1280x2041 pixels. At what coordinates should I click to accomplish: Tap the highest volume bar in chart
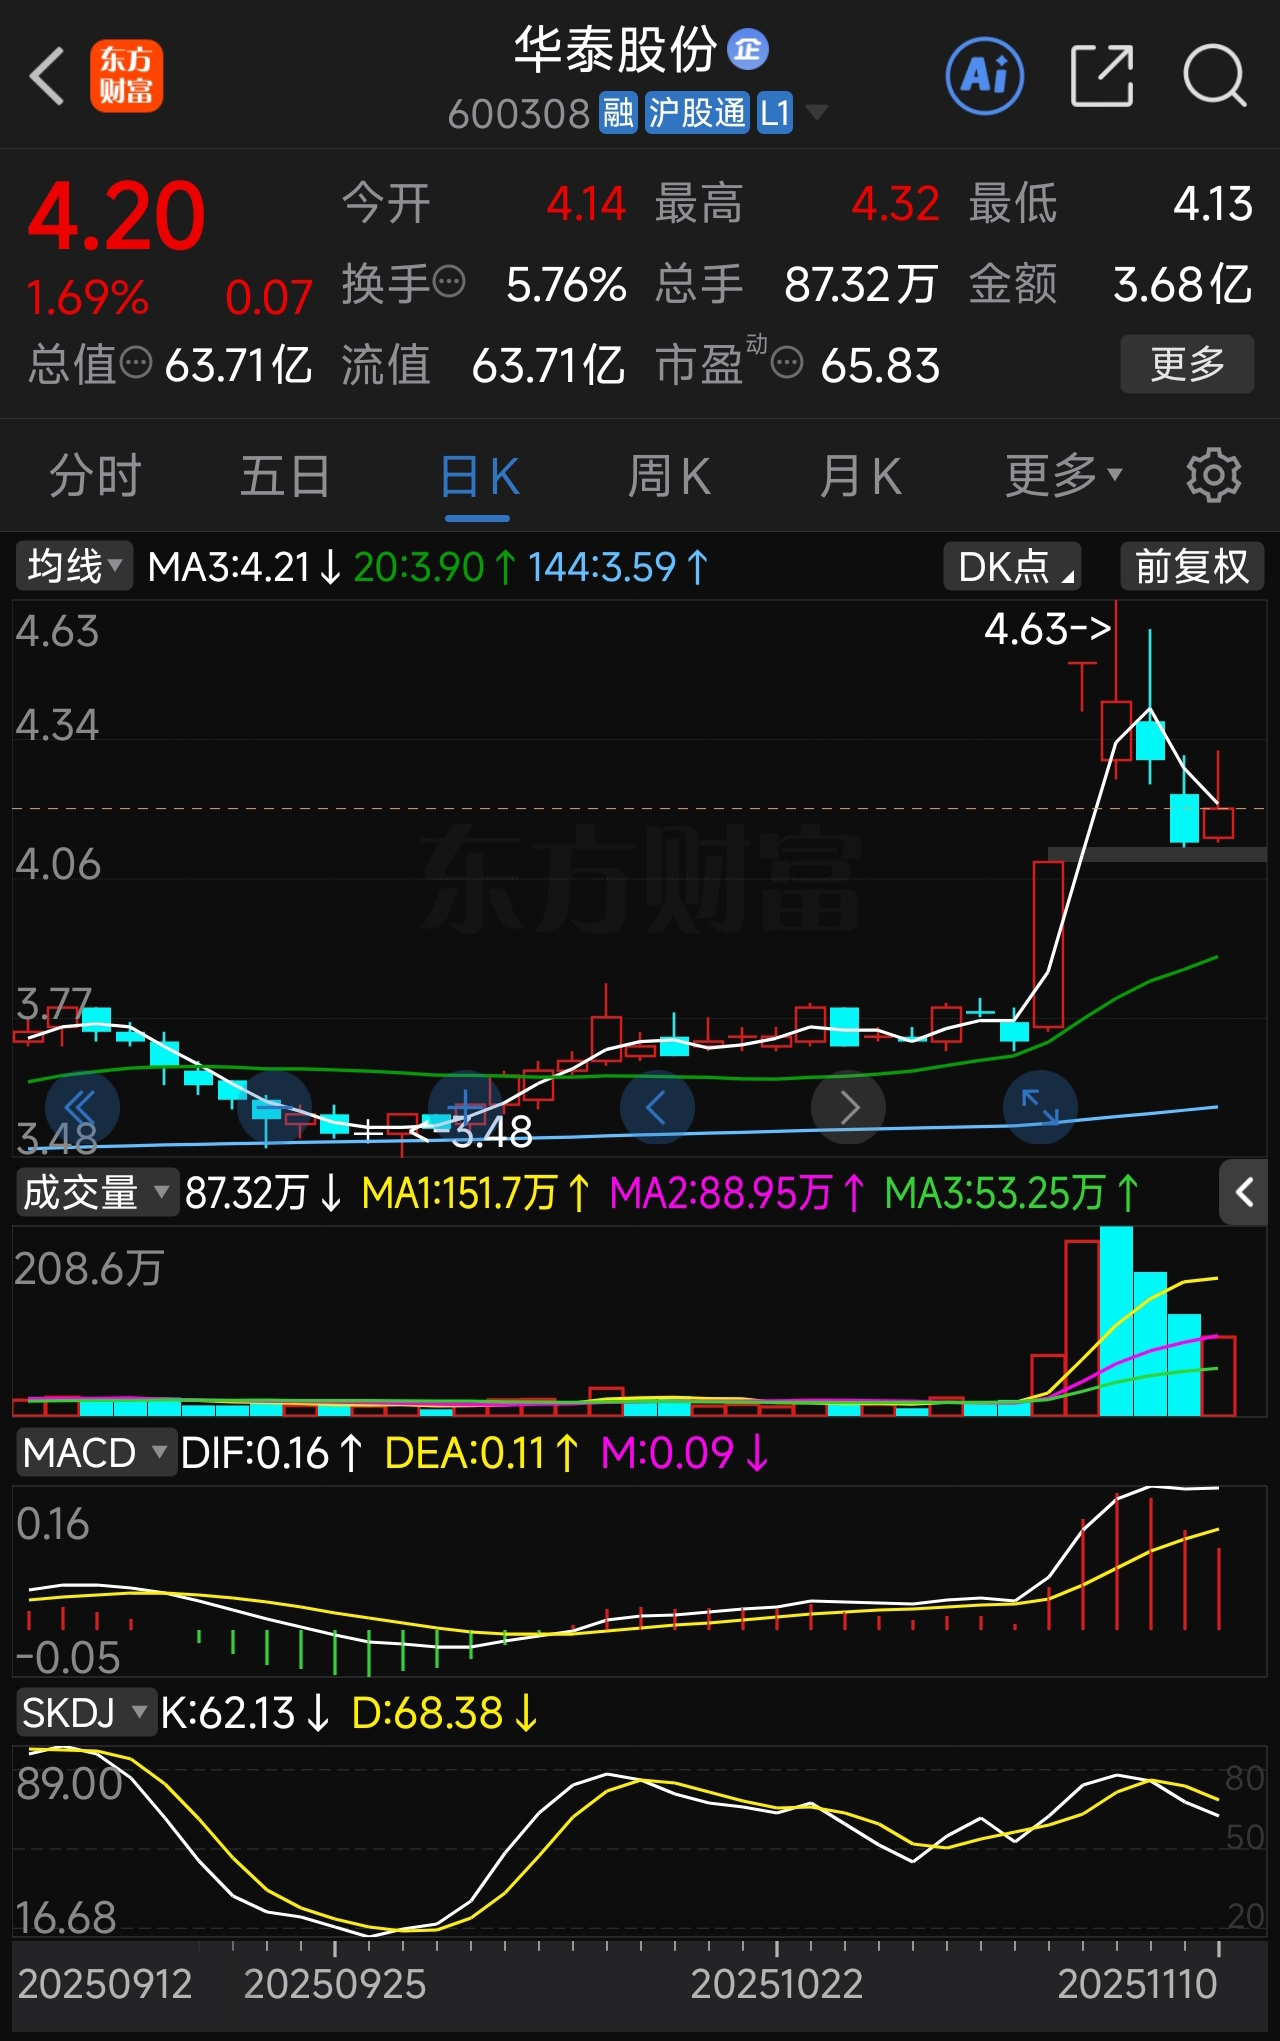tap(1116, 1321)
